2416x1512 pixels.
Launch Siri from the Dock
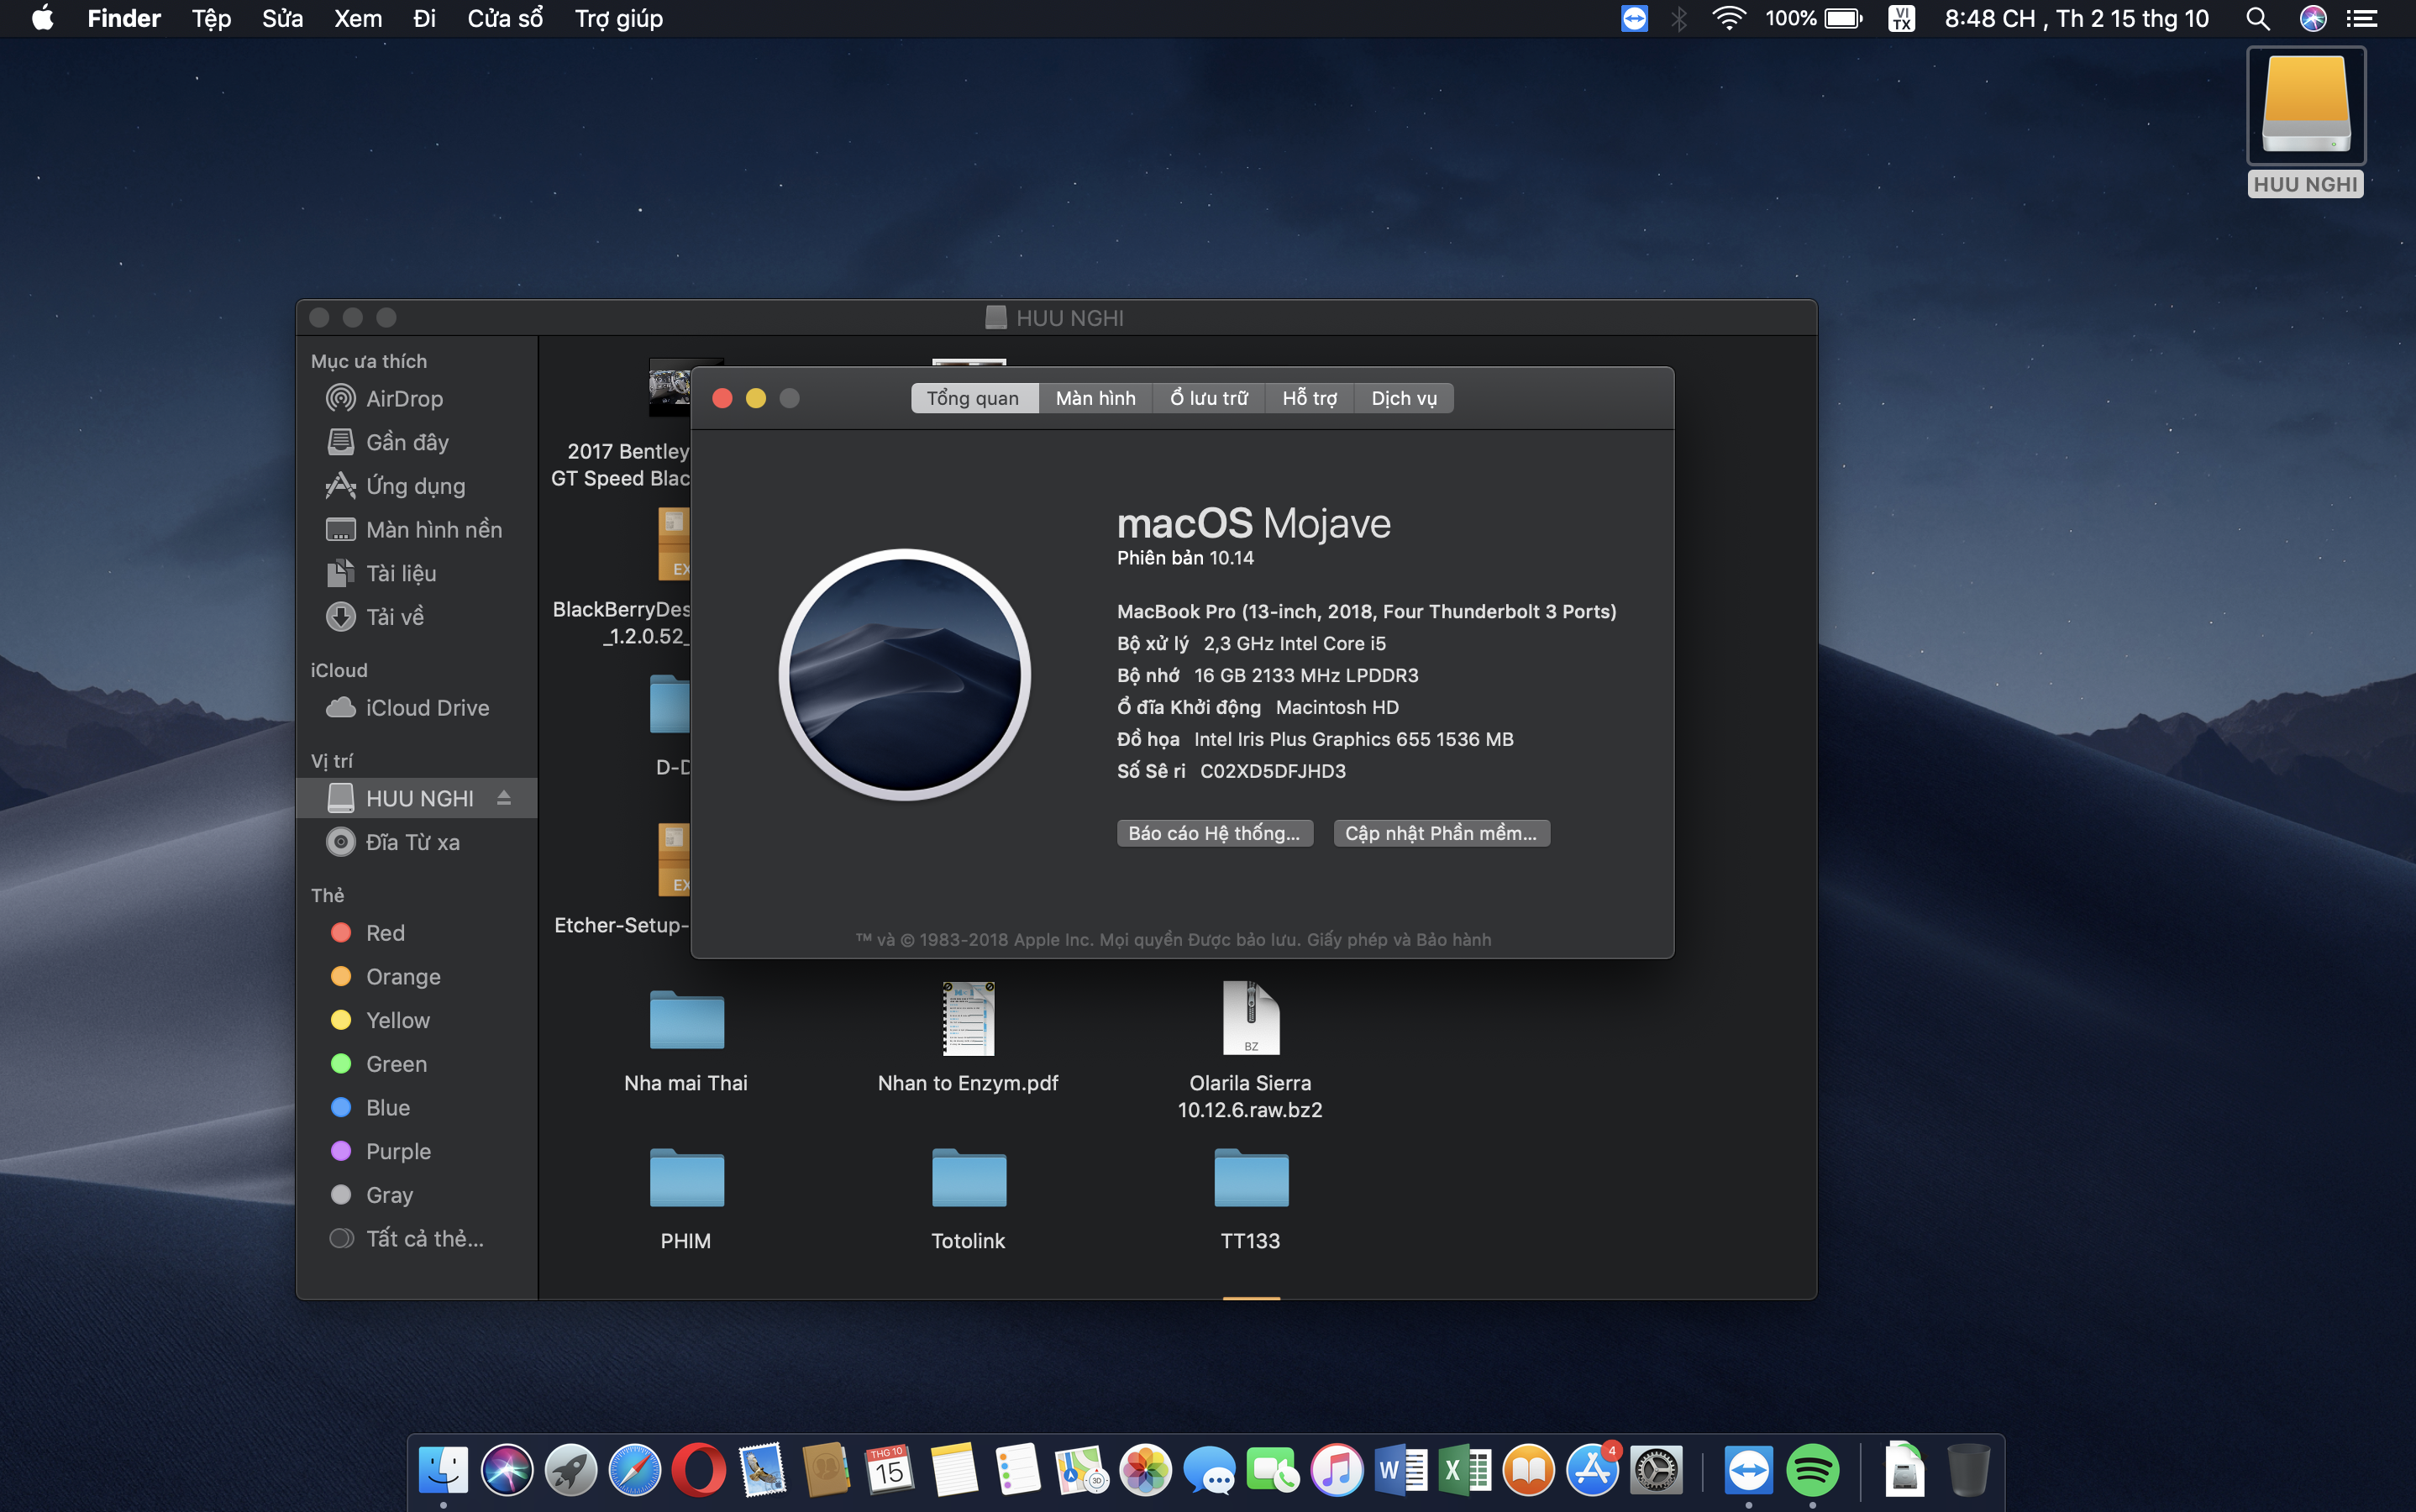click(507, 1470)
